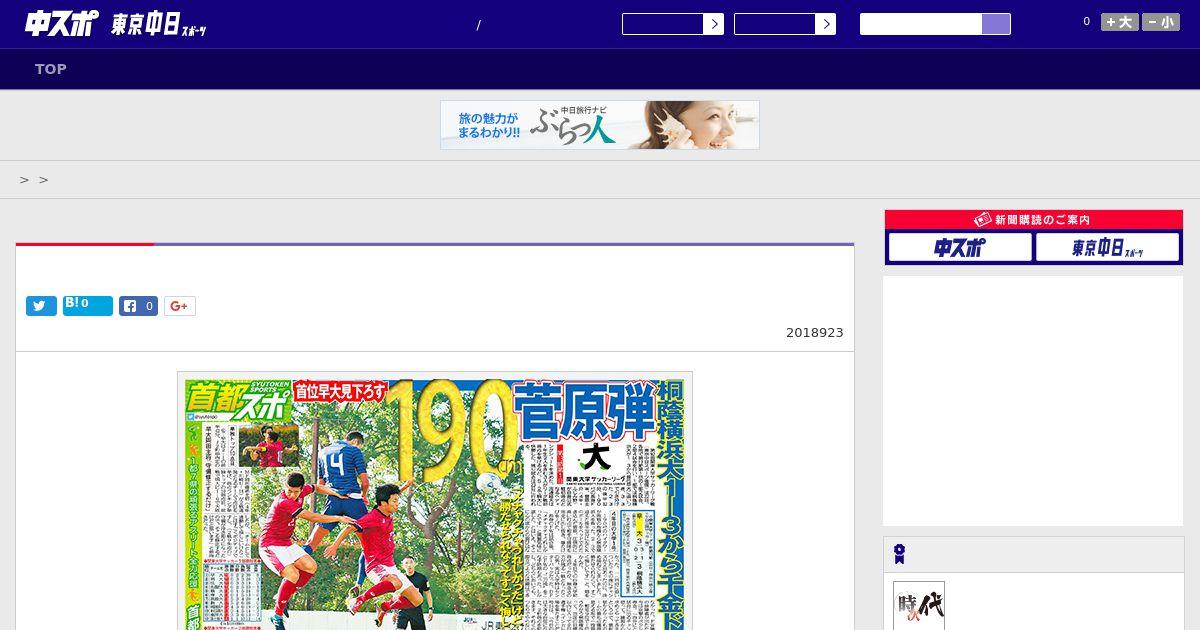Share article with Google+ icon button
Image resolution: width=1200 pixels, height=630 pixels.
(180, 306)
